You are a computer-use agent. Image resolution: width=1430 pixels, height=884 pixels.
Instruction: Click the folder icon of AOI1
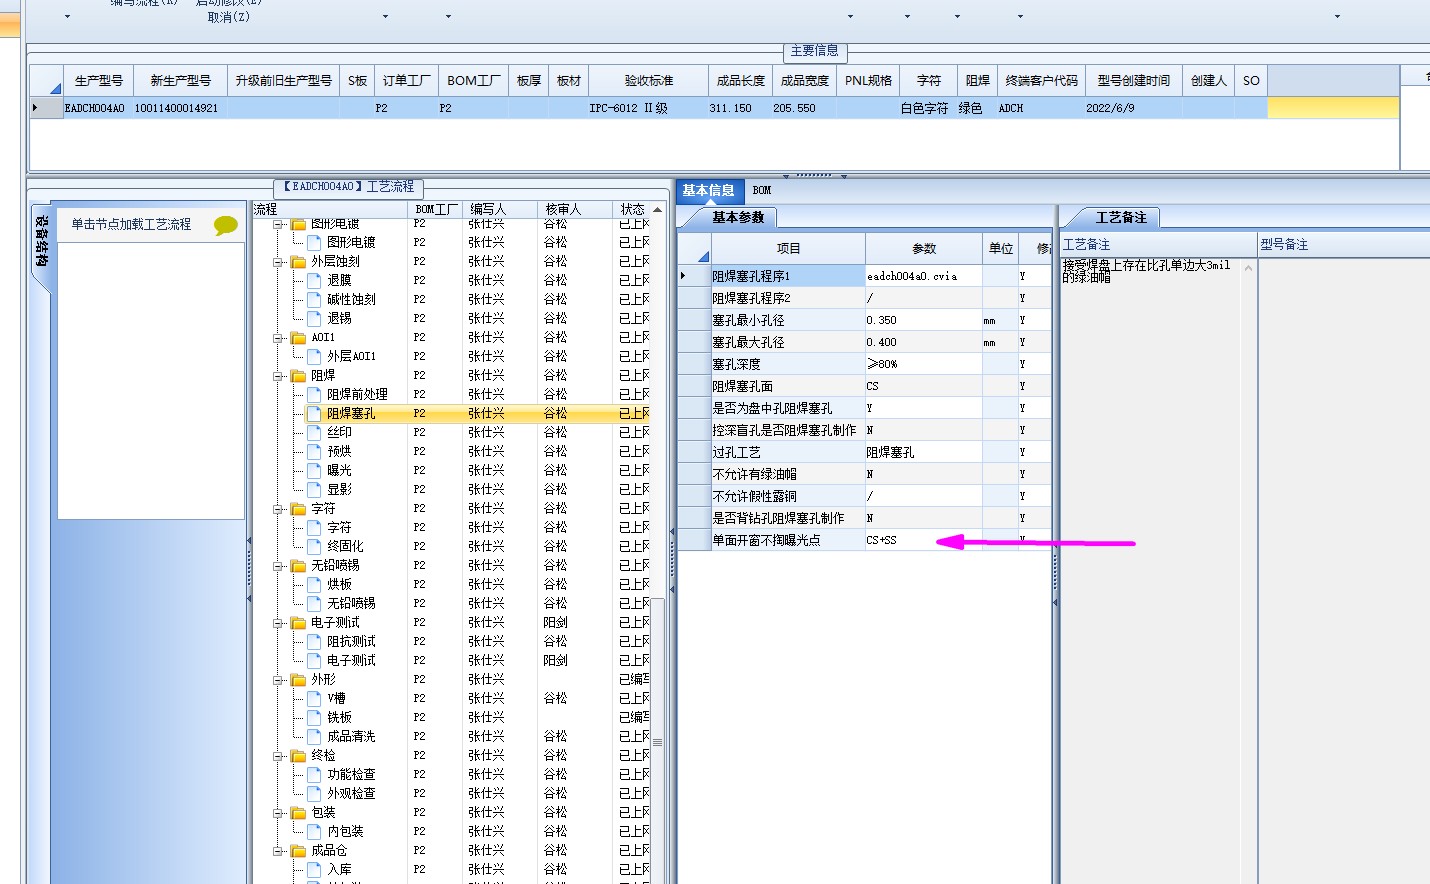pyautogui.click(x=298, y=338)
